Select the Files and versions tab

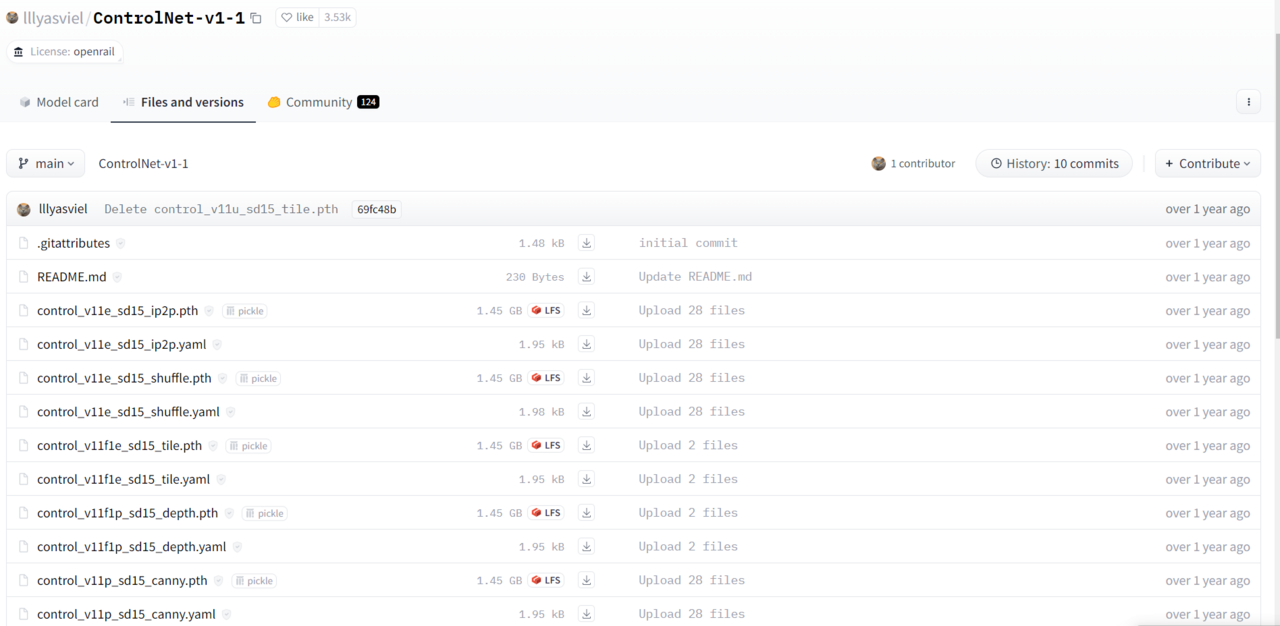click(x=183, y=102)
